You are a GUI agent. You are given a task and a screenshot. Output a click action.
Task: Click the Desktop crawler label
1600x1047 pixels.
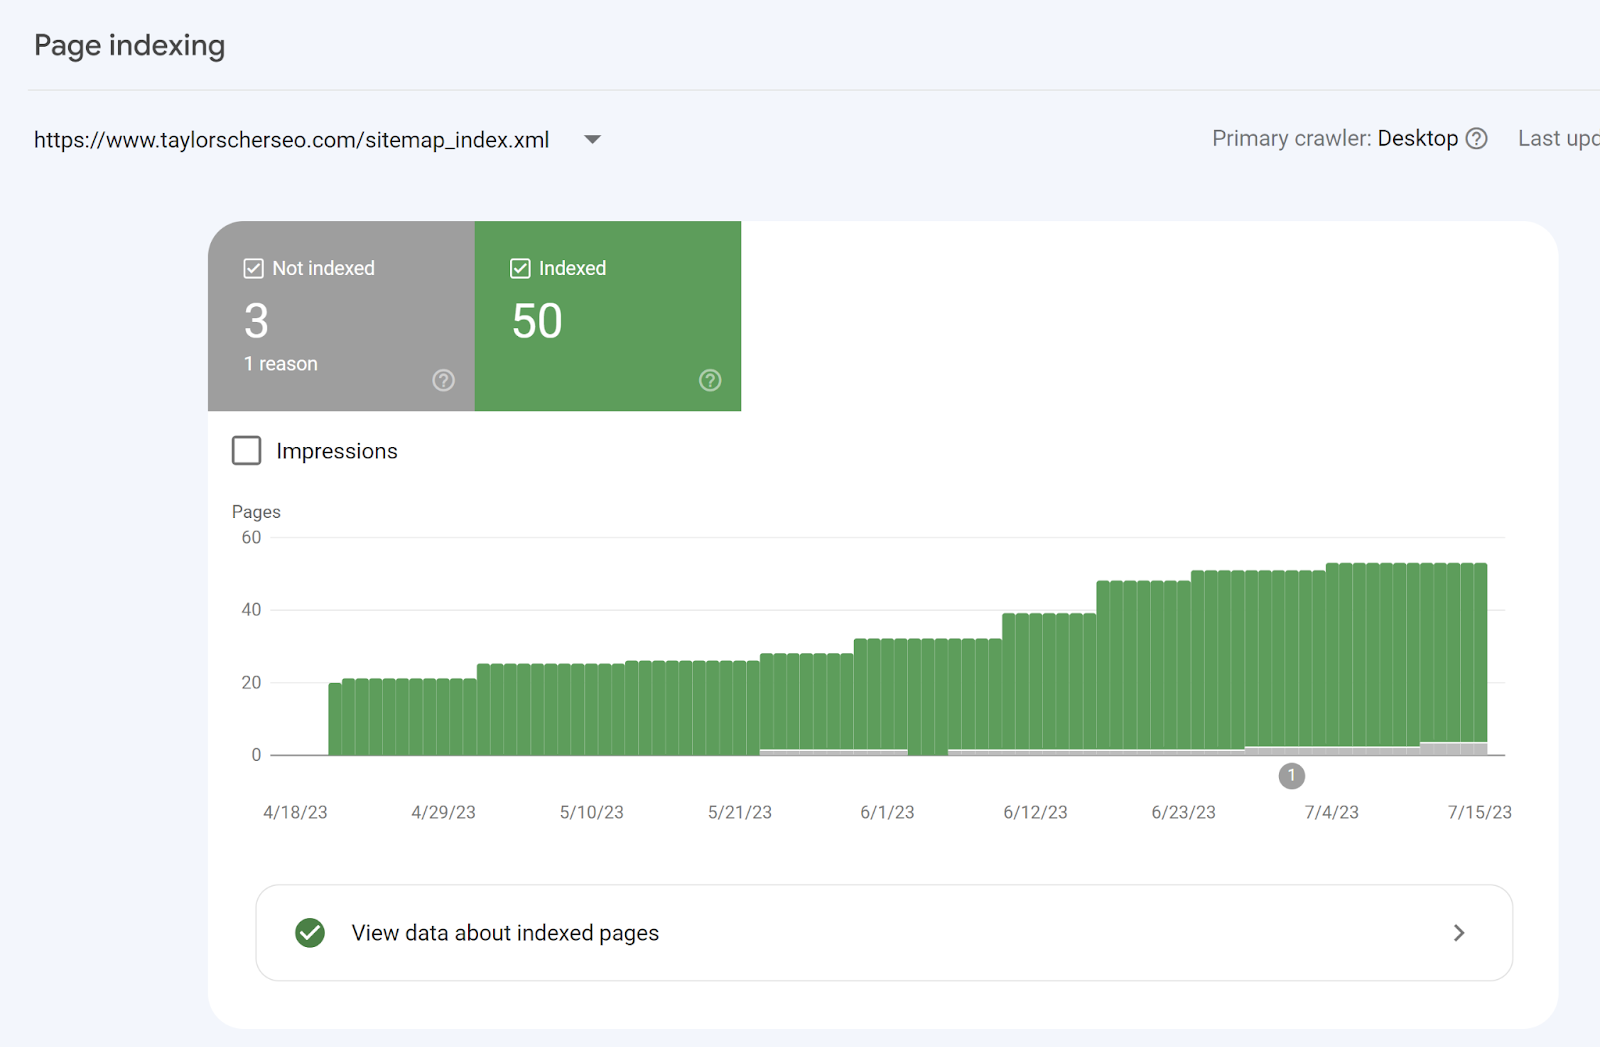coord(1417,139)
